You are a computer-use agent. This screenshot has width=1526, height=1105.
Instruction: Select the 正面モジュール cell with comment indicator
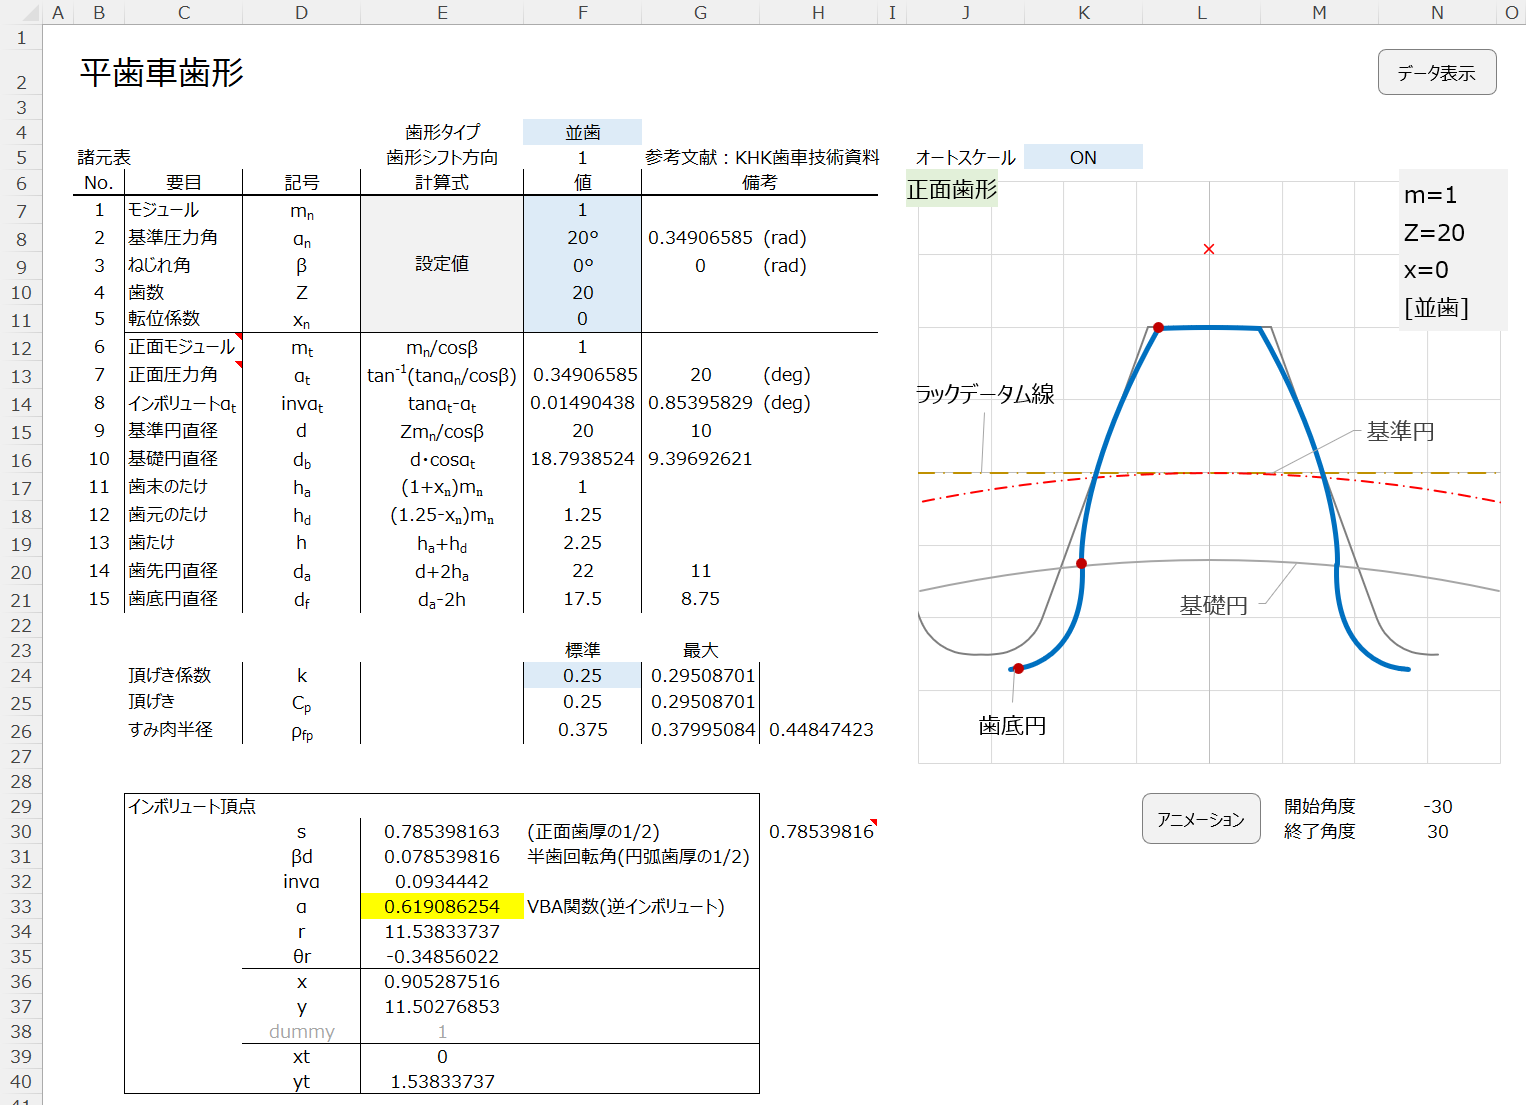coord(182,347)
